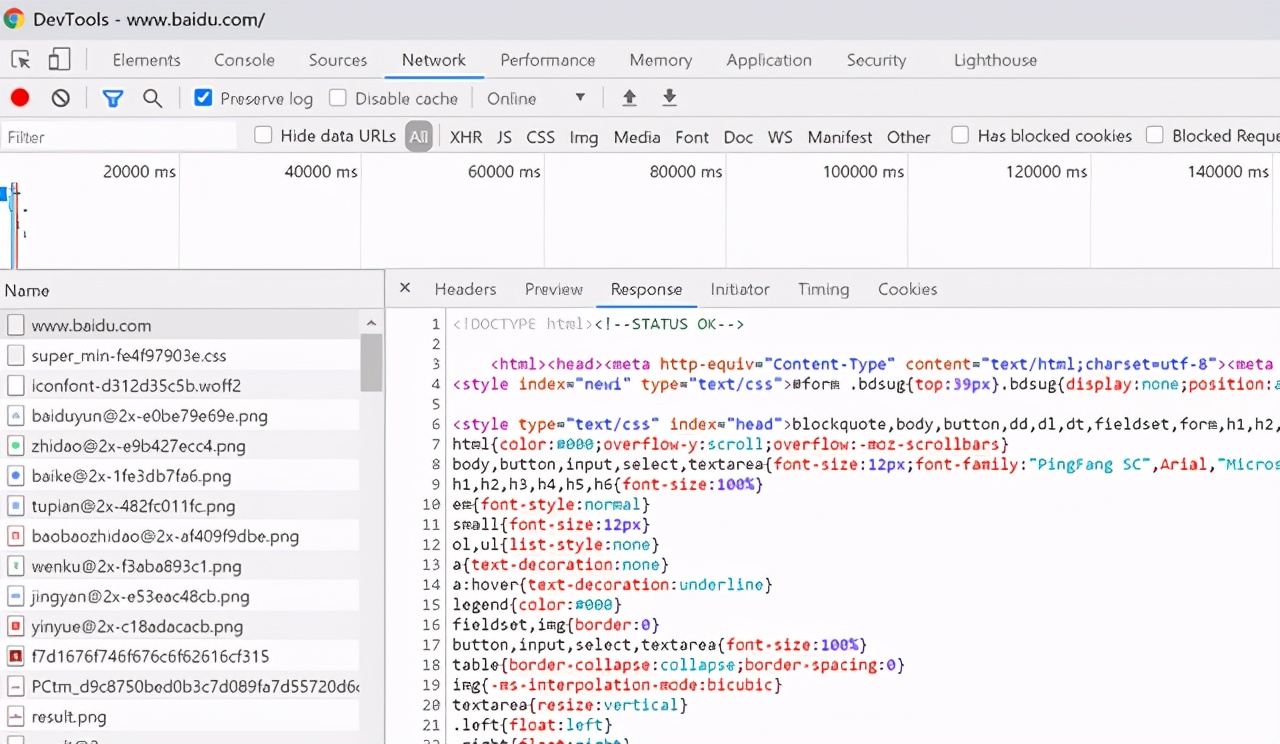Image resolution: width=1280 pixels, height=744 pixels.
Task: Click the inspect element picker icon
Action: pyautogui.click(x=21, y=60)
